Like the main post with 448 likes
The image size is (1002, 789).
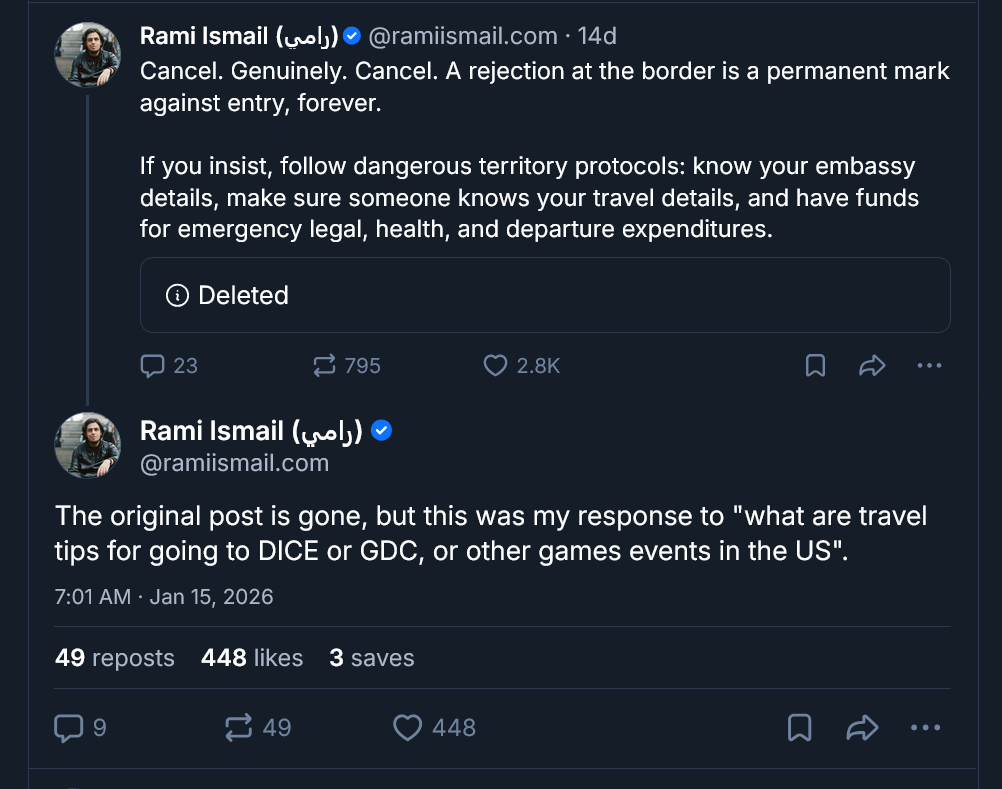tap(407, 727)
